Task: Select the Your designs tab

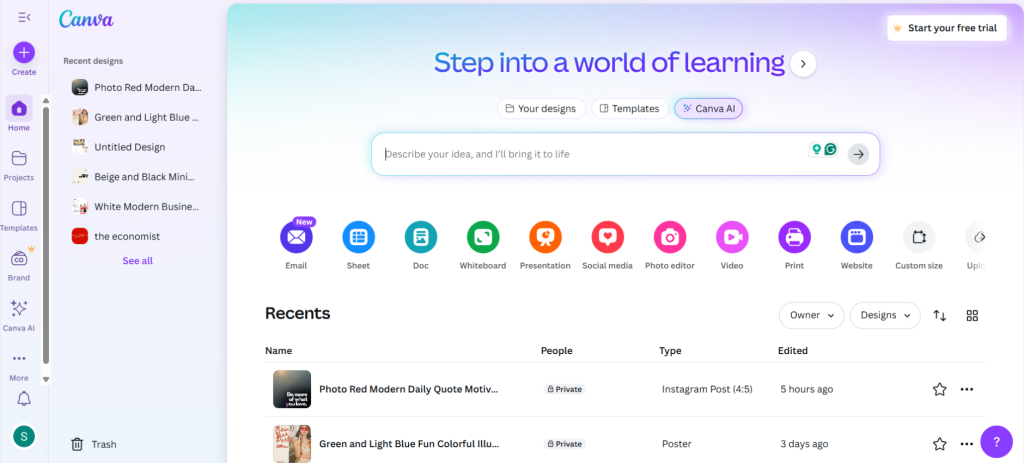Action: click(x=540, y=108)
